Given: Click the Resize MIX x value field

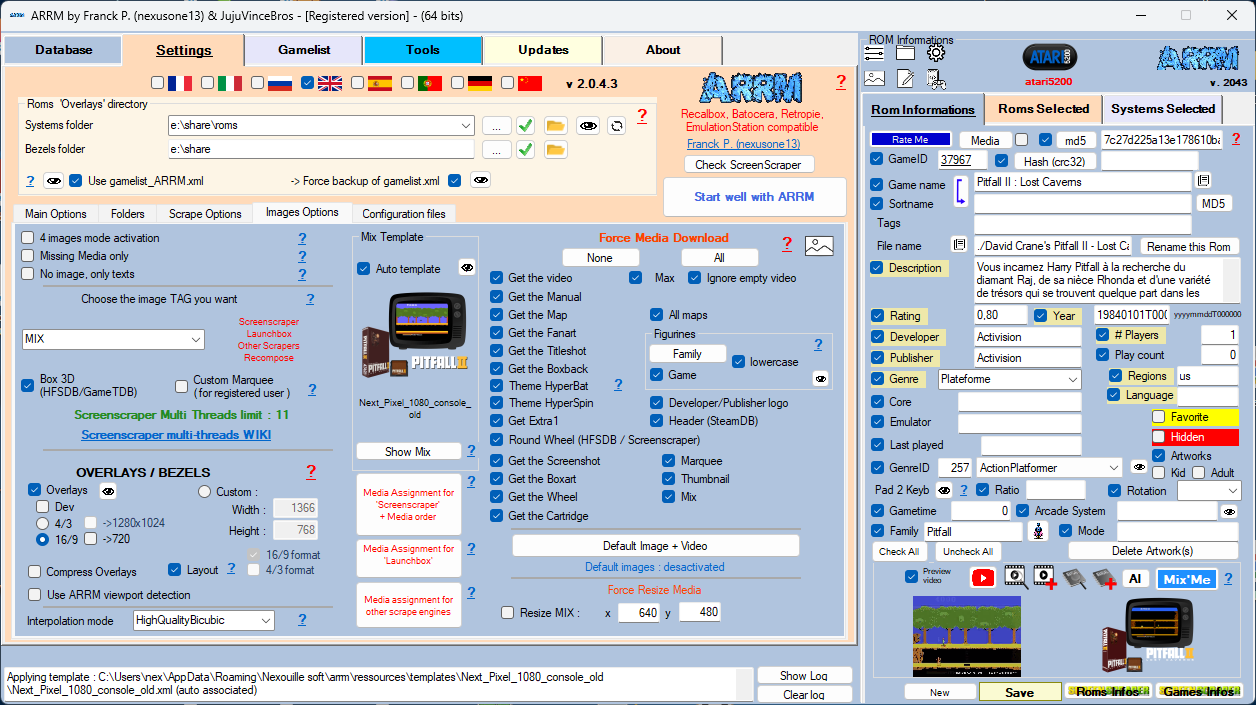Looking at the screenshot, I should click(x=638, y=613).
